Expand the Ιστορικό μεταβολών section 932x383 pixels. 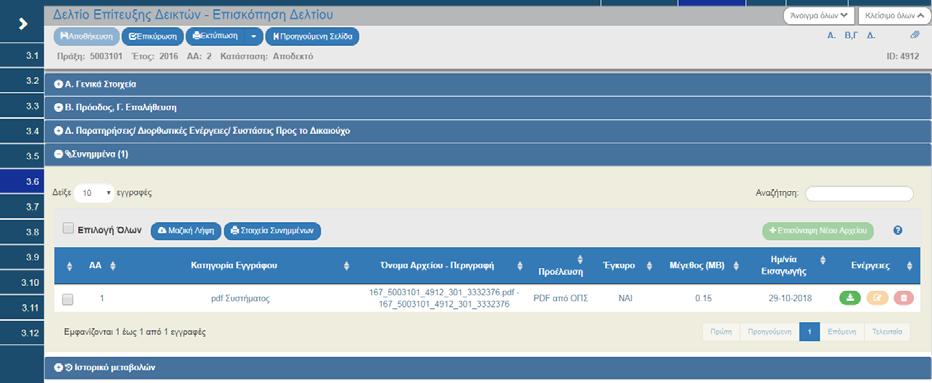[489, 368]
